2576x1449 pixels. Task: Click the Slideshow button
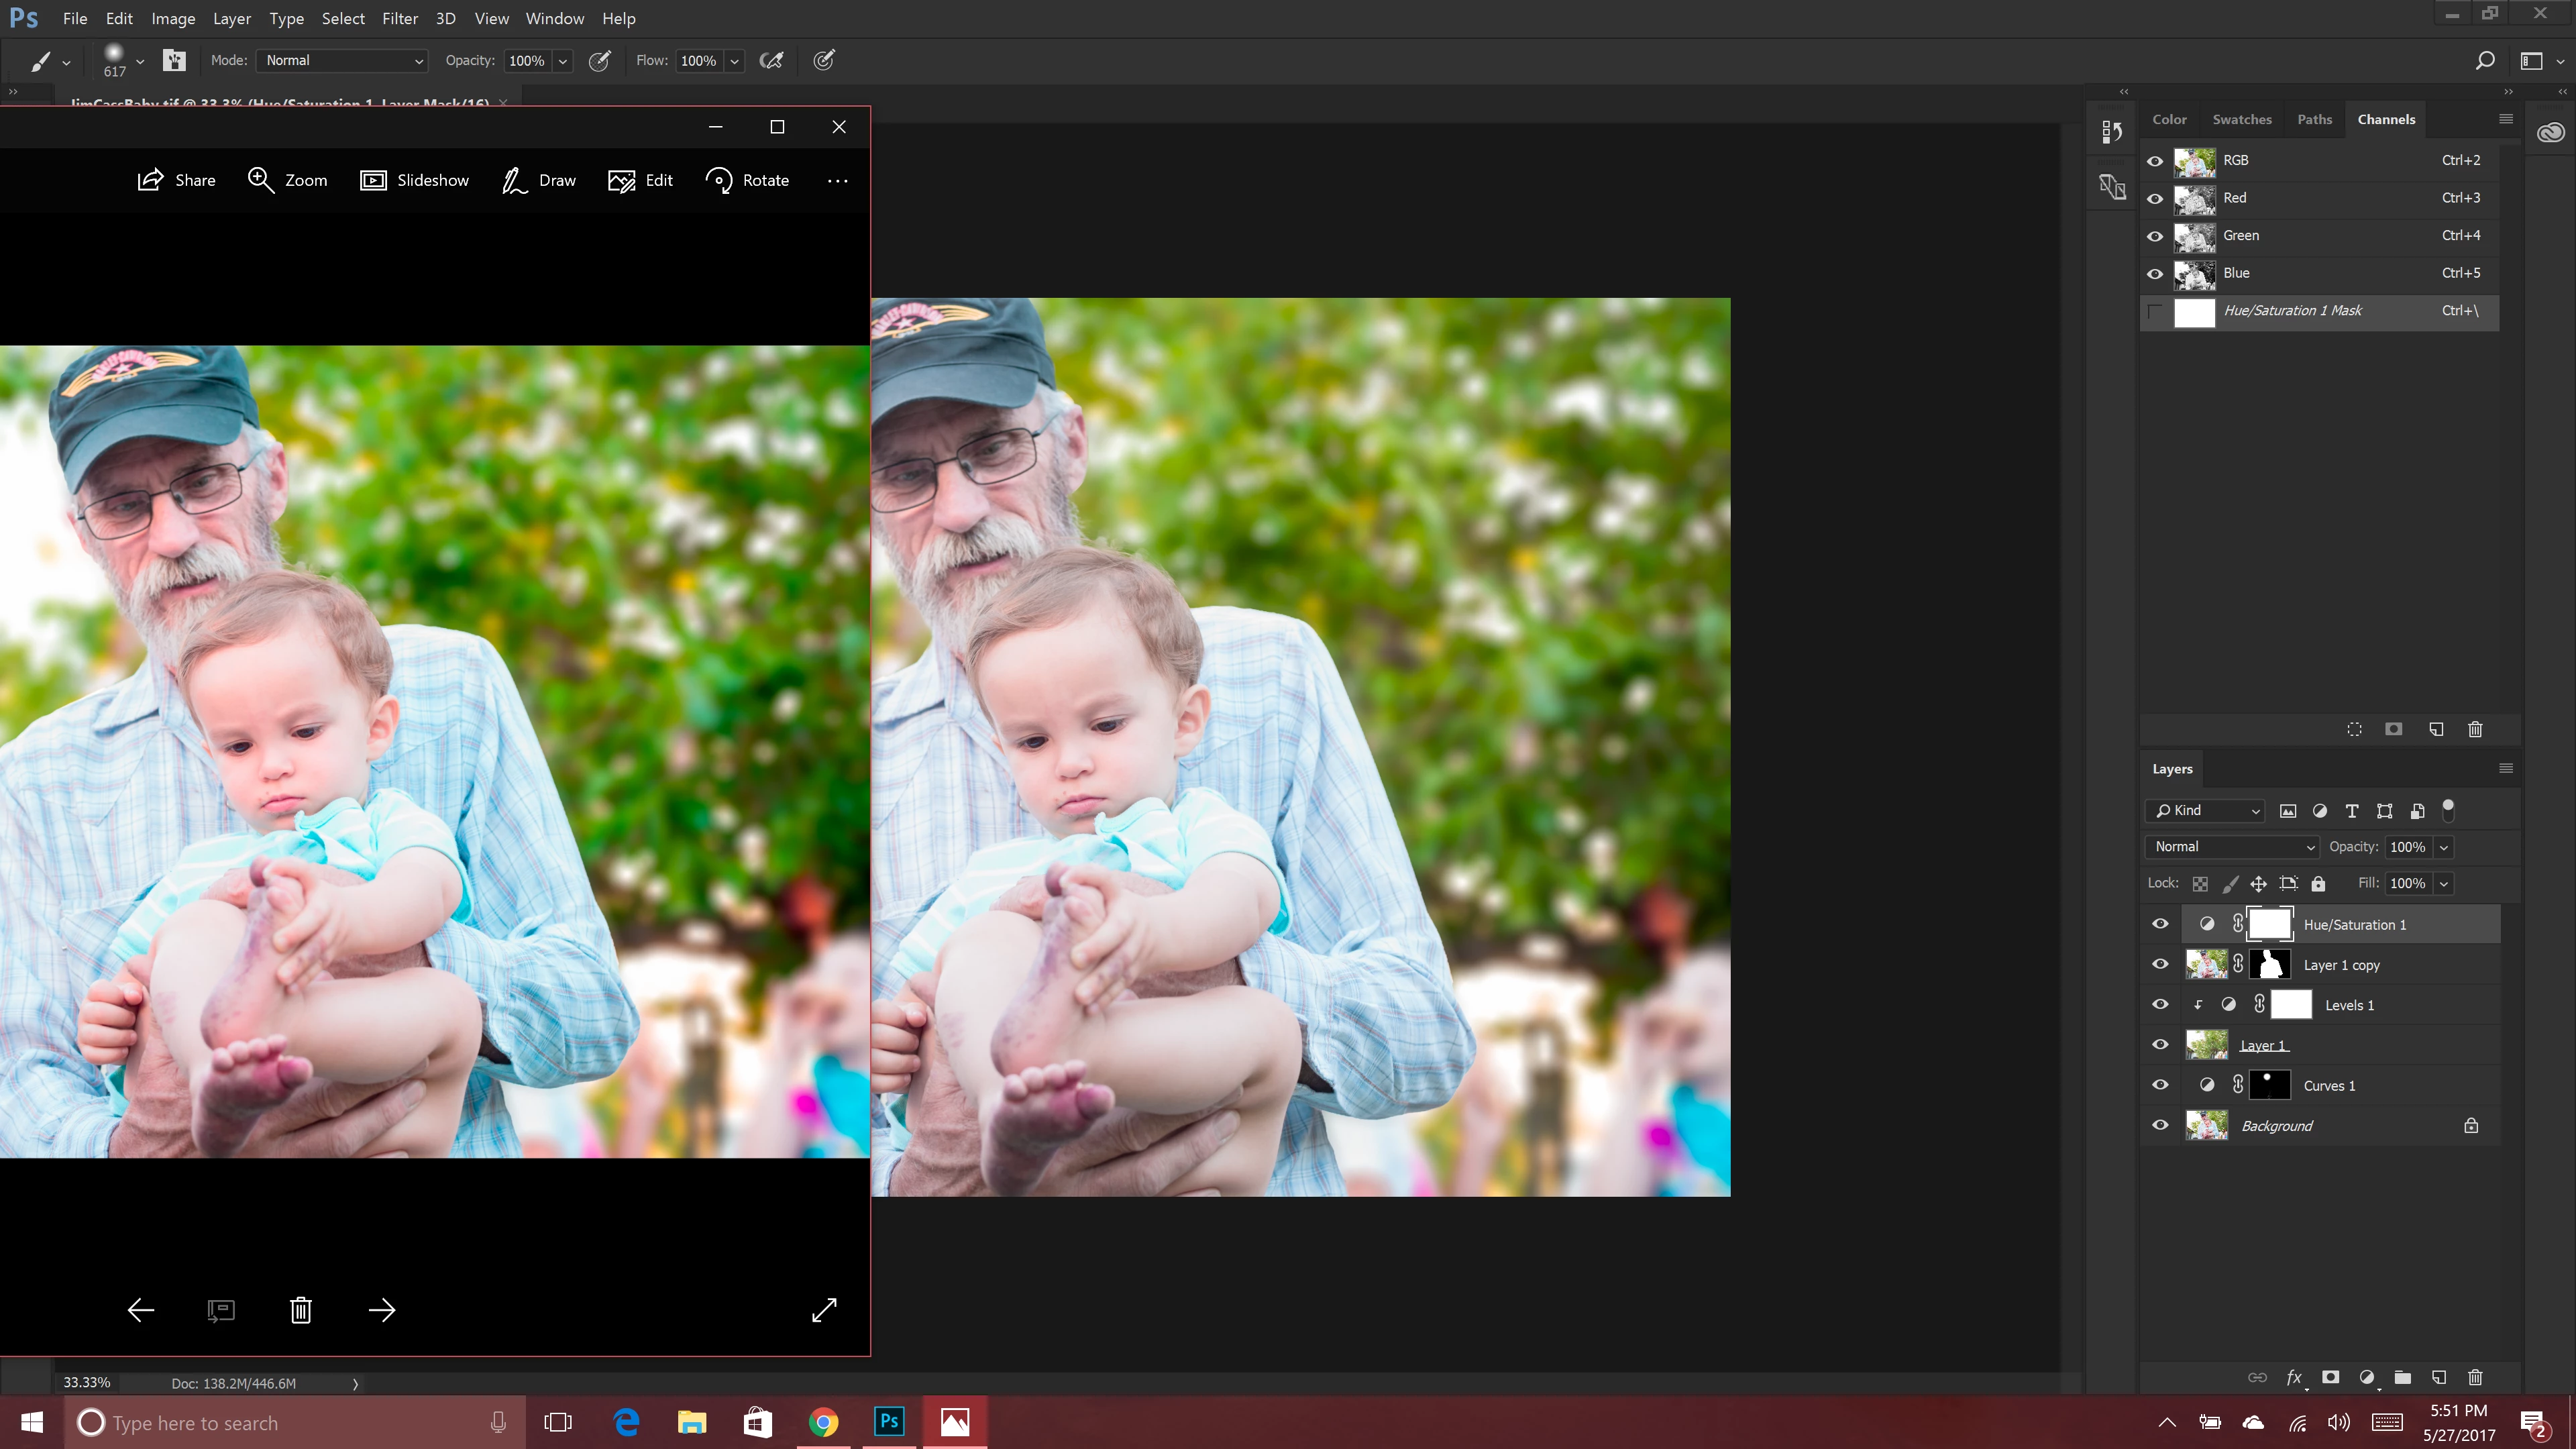[x=414, y=180]
